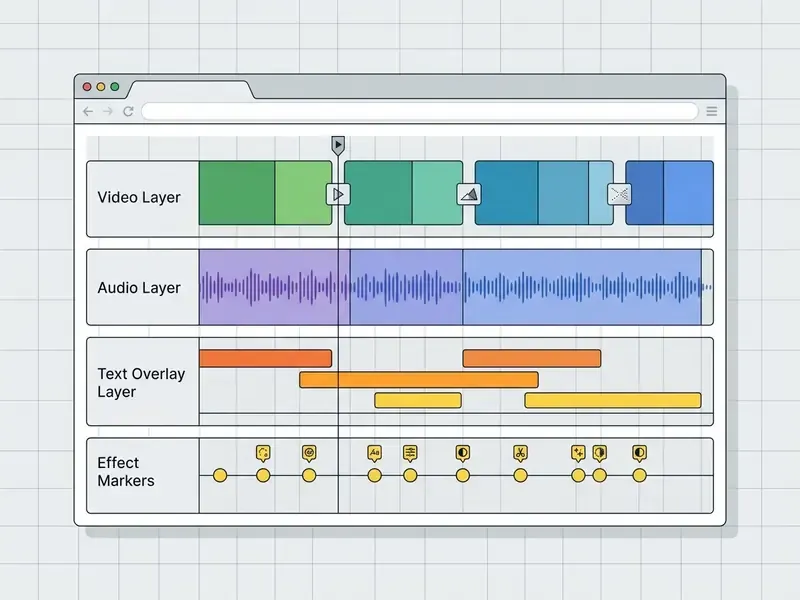Click the contrast icon left of the scissors
Viewport: 800px width, 600px height.
point(462,453)
